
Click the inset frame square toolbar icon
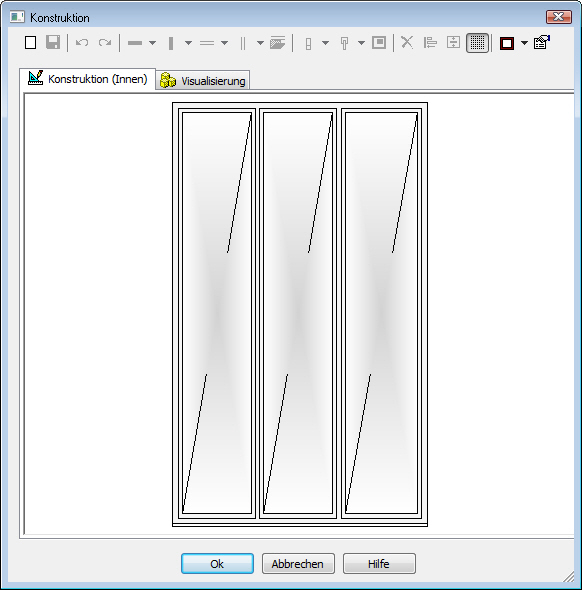[x=379, y=43]
